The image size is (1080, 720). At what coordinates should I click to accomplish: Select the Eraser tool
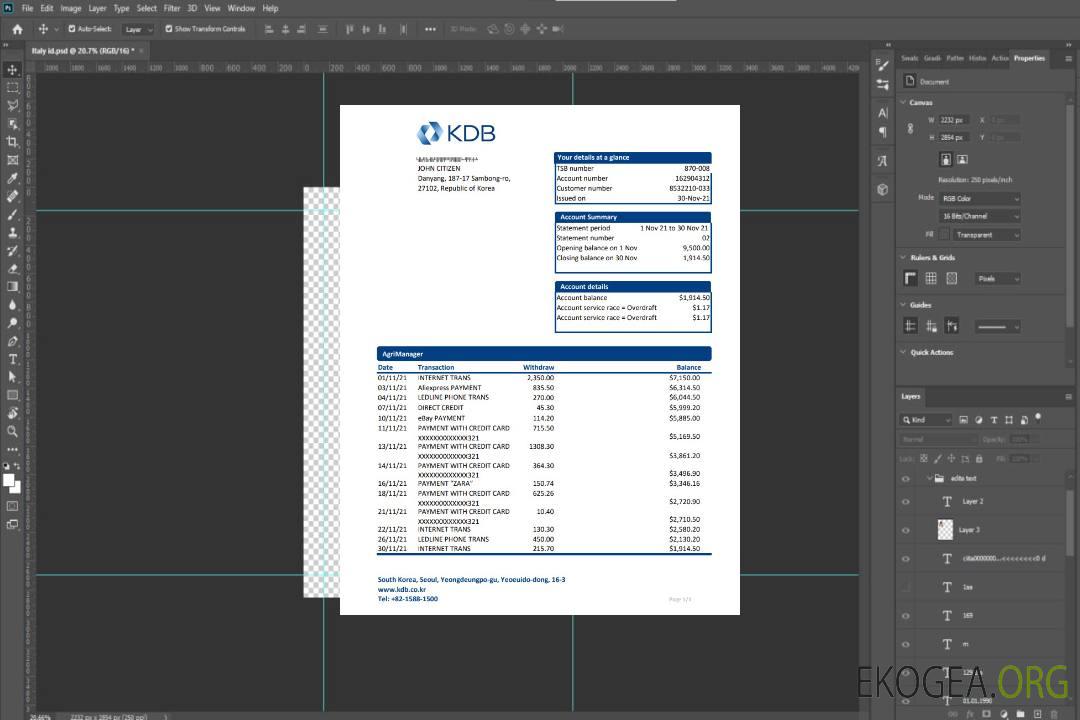[12, 269]
